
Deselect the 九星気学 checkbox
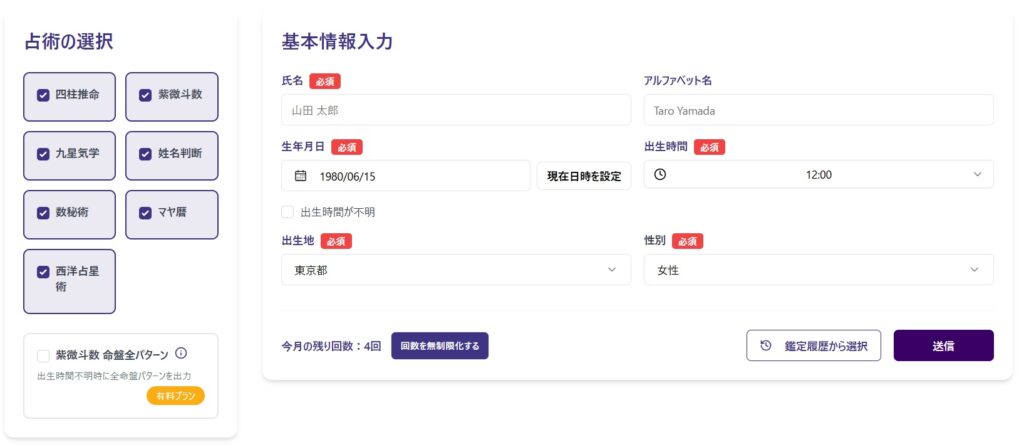point(43,154)
